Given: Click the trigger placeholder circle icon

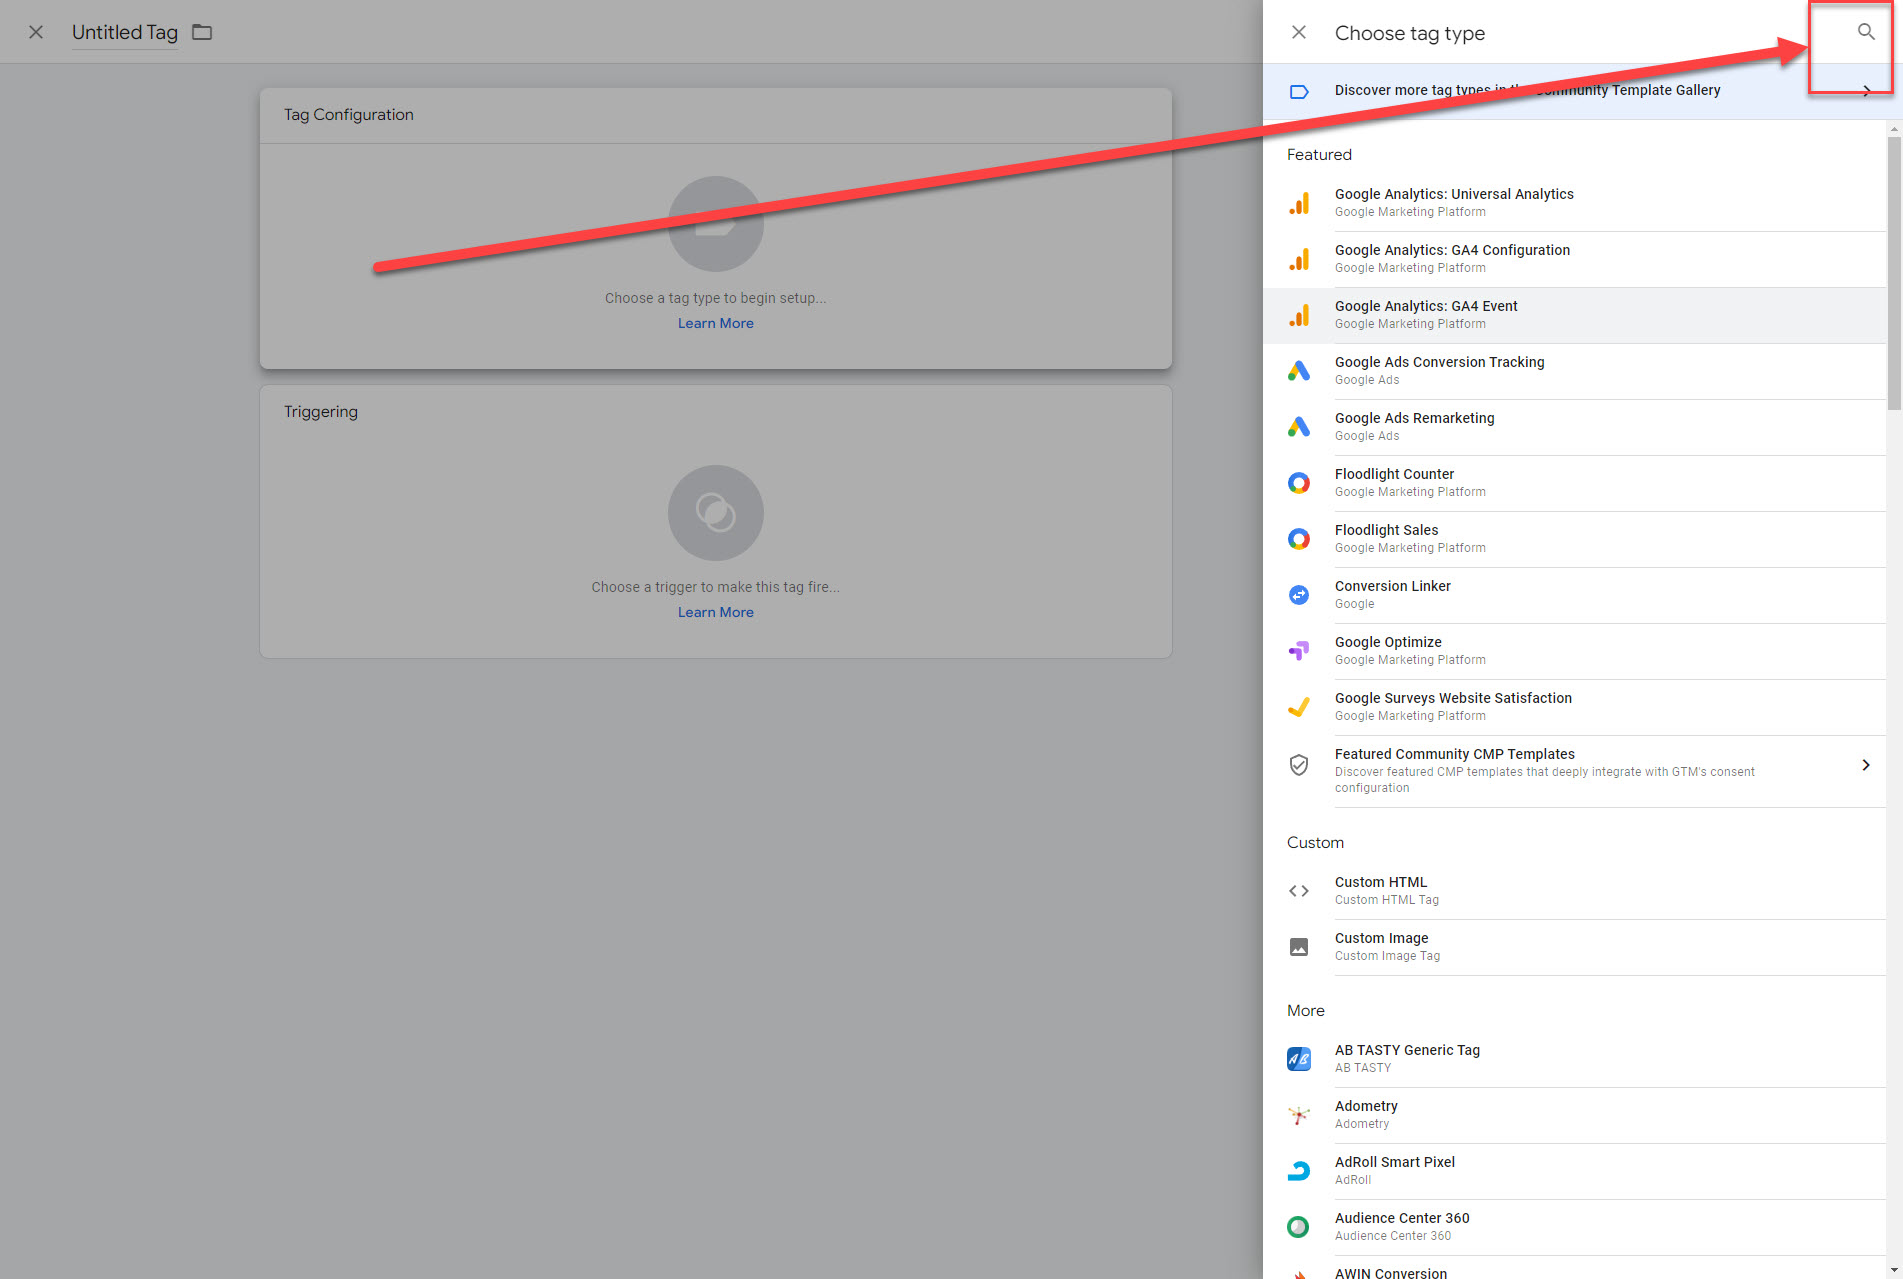Looking at the screenshot, I should [715, 513].
